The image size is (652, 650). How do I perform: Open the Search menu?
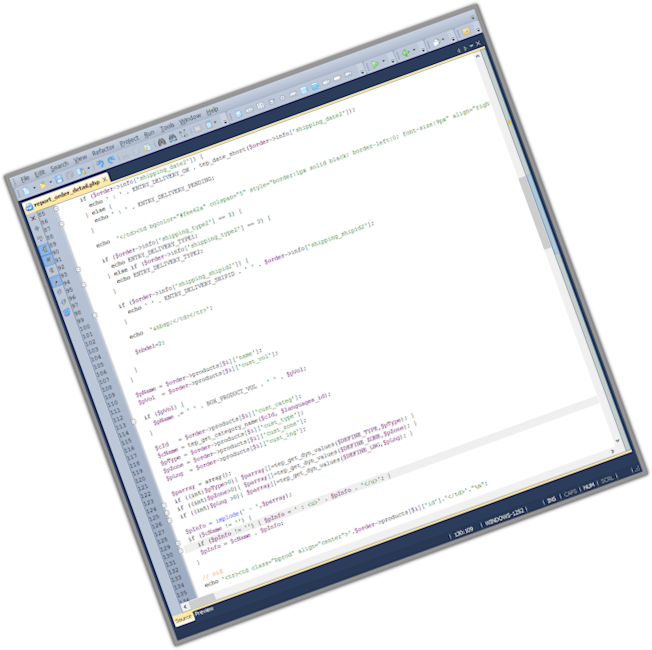coord(59,166)
